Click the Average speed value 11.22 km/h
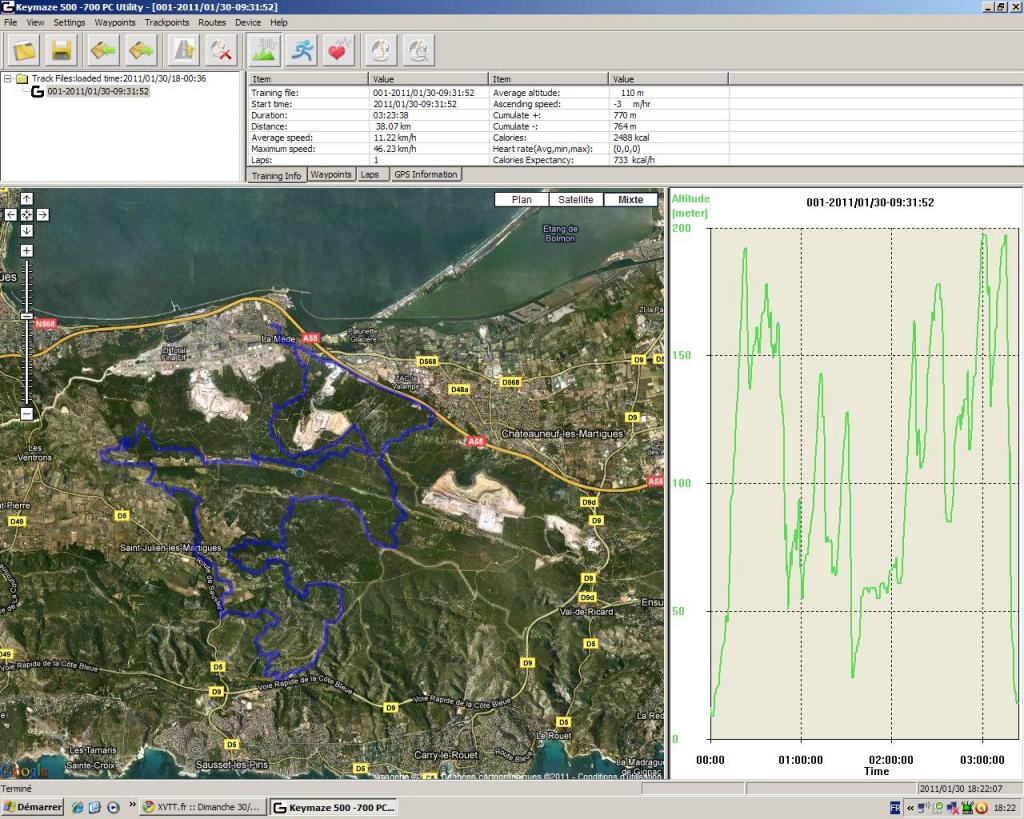The width and height of the screenshot is (1024, 819). (394, 138)
